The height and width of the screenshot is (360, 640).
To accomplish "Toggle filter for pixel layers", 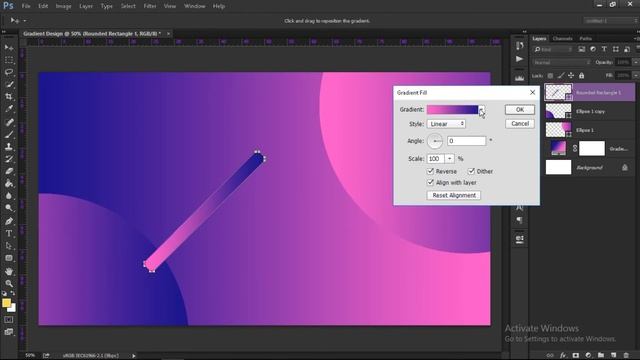I will click(x=582, y=49).
